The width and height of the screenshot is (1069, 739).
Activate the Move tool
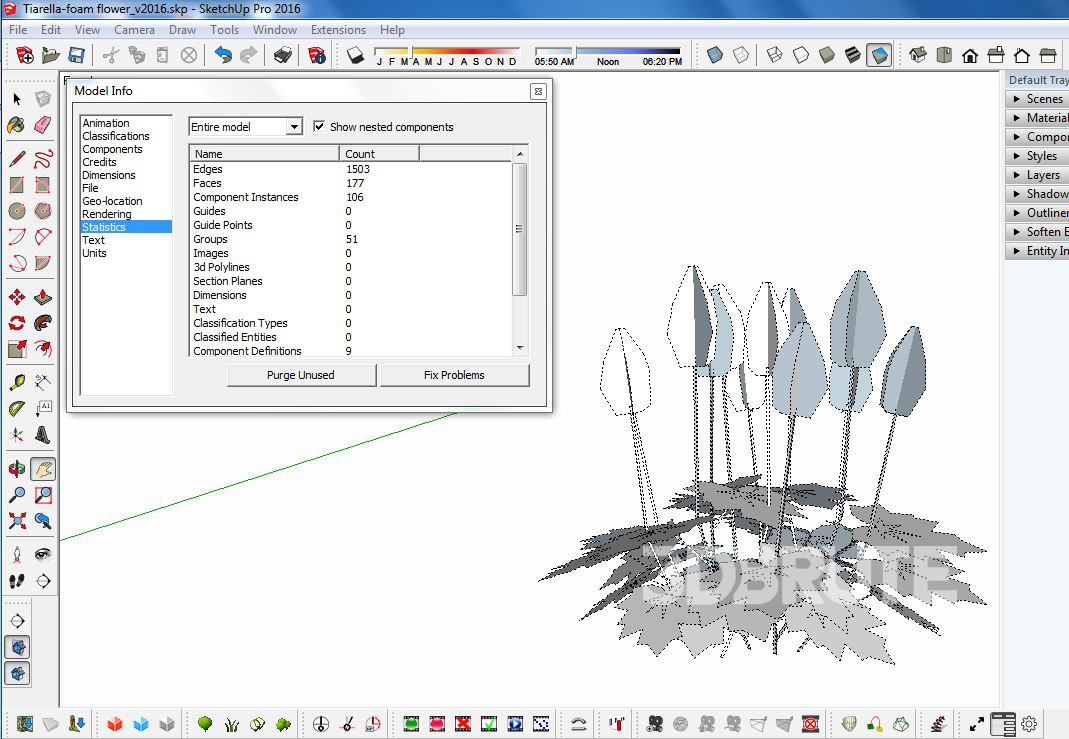[x=17, y=297]
